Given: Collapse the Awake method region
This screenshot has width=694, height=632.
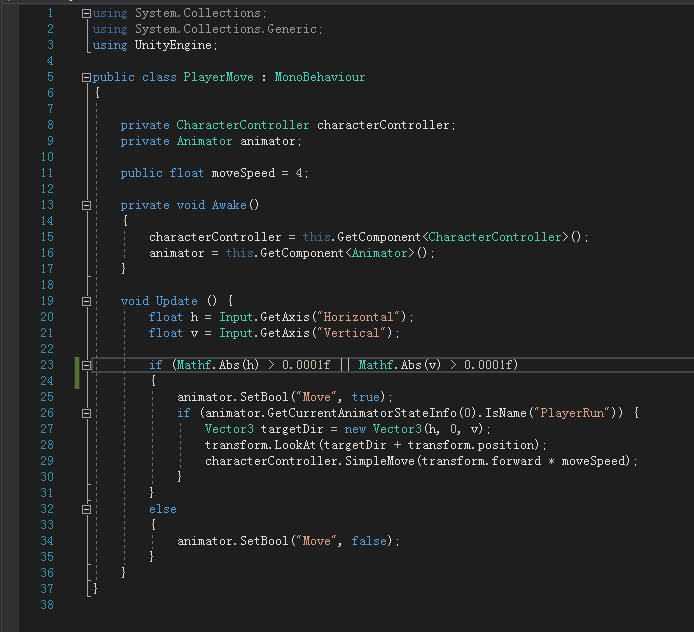Looking at the screenshot, I should [x=86, y=205].
